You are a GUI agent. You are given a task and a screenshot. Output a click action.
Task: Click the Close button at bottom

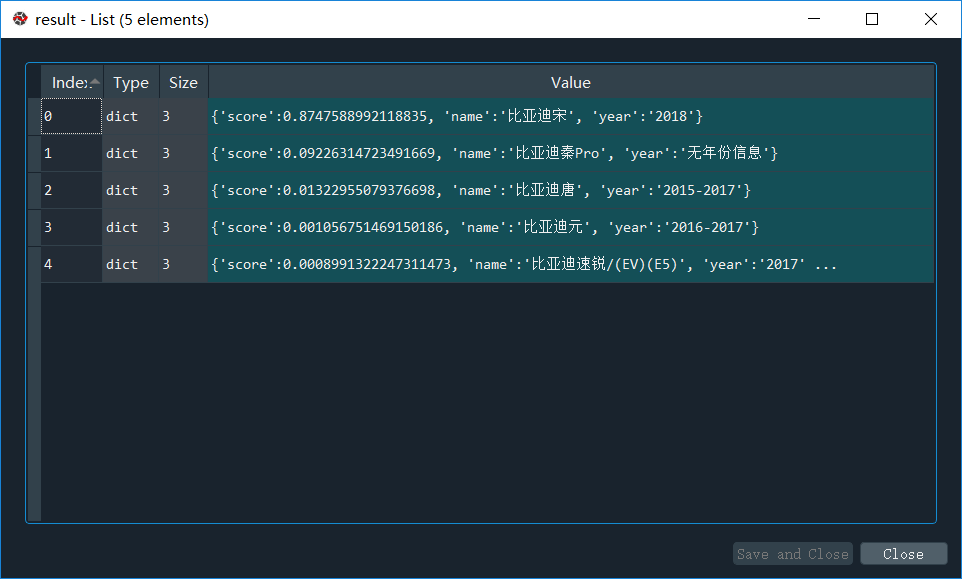pyautogui.click(x=903, y=554)
